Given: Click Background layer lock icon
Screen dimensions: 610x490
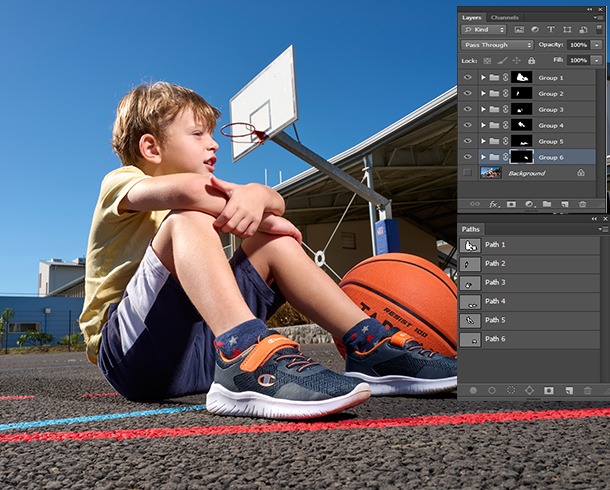Looking at the screenshot, I should 581,172.
